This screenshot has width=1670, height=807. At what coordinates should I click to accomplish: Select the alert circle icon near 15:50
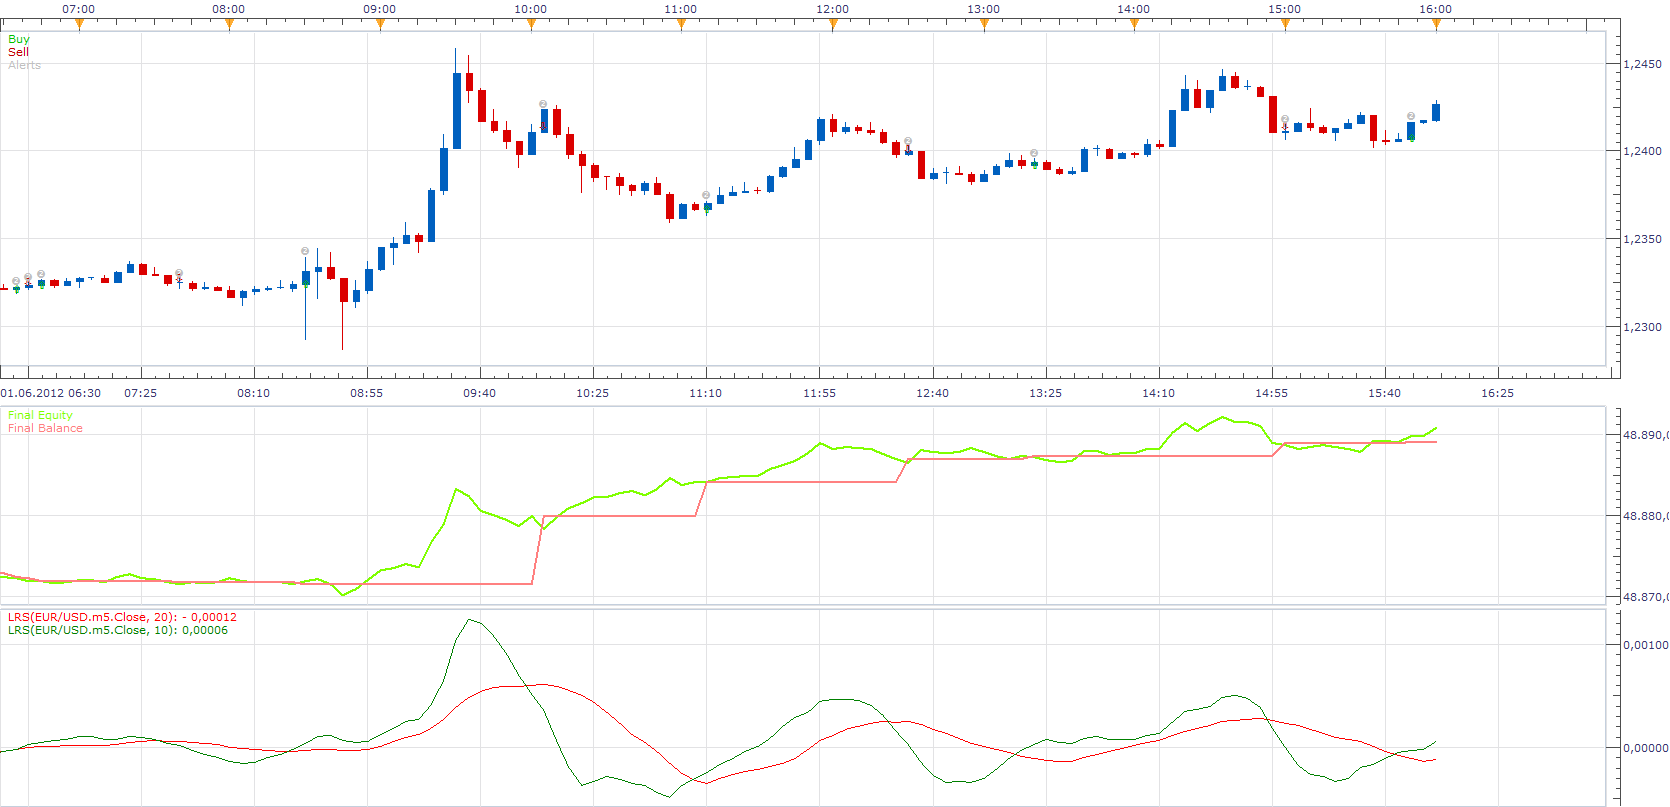1411,116
